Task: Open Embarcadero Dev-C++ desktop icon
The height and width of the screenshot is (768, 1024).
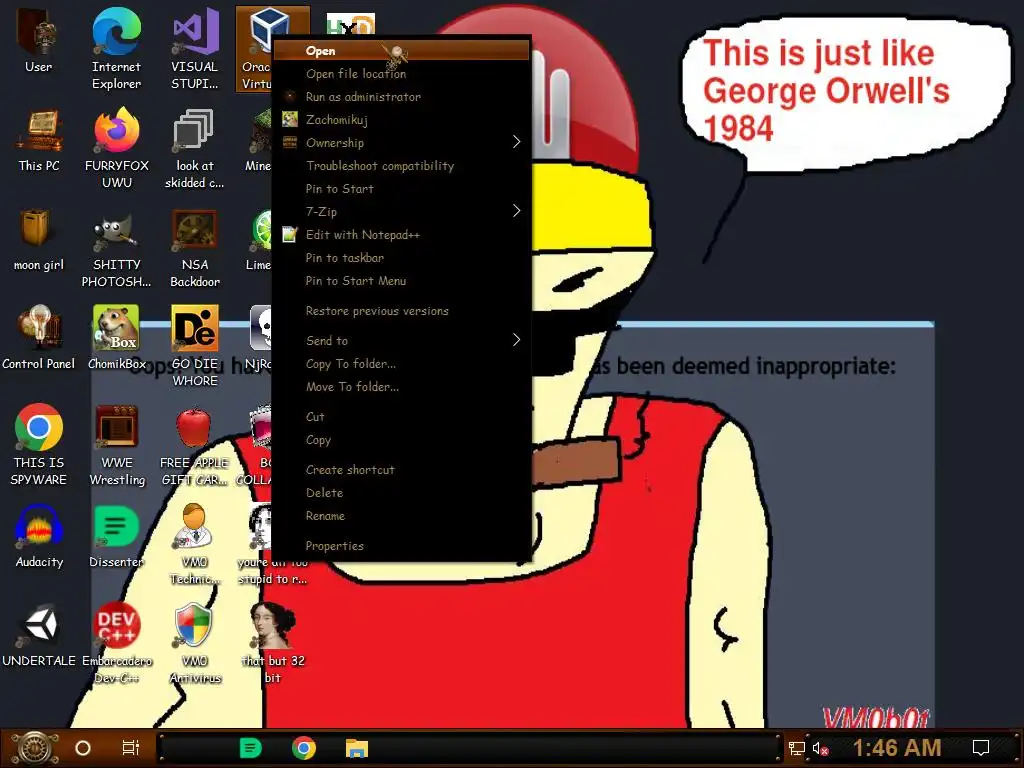Action: tap(116, 643)
